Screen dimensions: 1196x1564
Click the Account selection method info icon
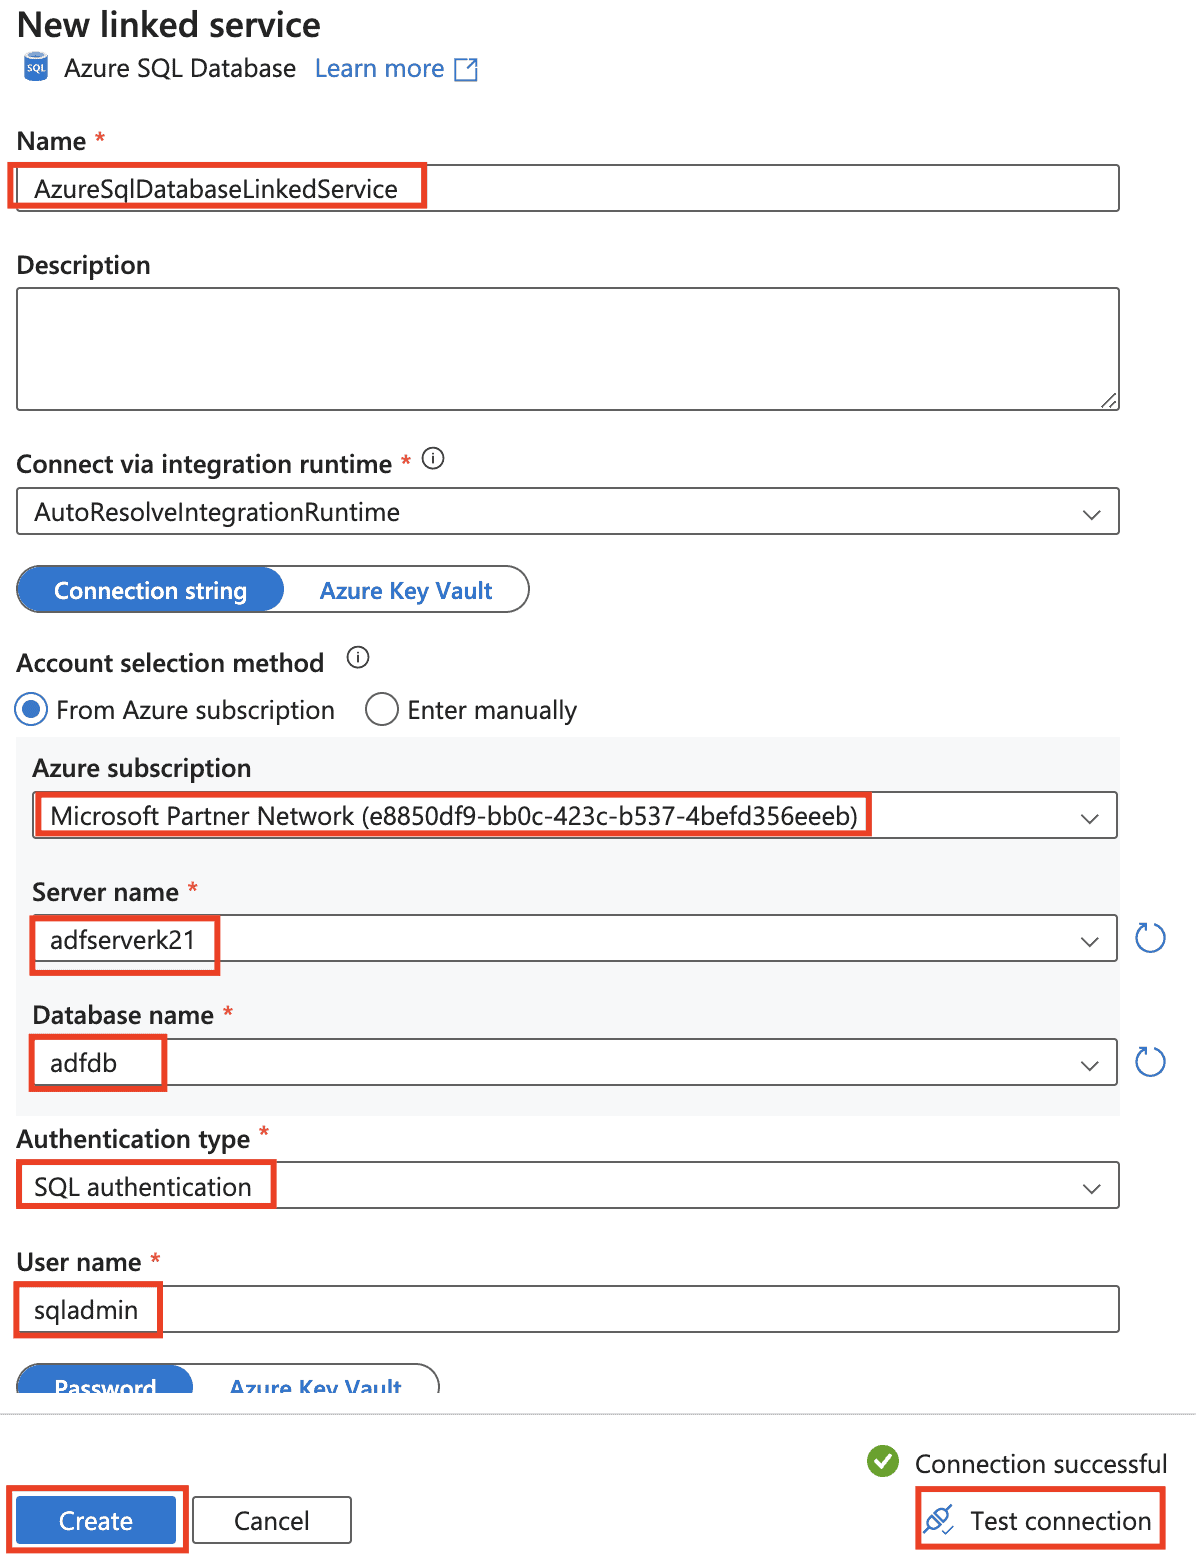[358, 658]
